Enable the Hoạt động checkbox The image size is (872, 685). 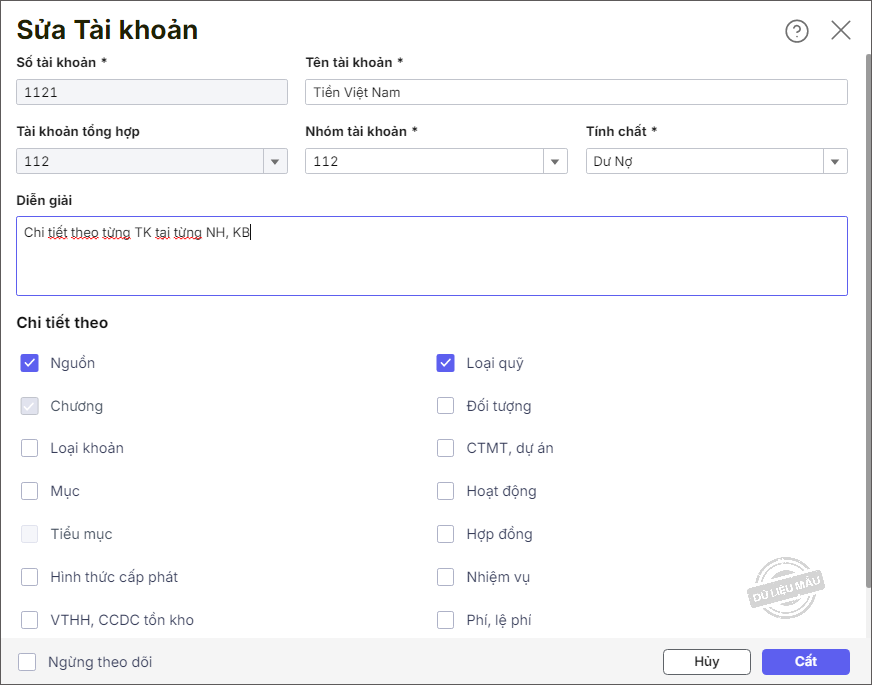pos(446,491)
